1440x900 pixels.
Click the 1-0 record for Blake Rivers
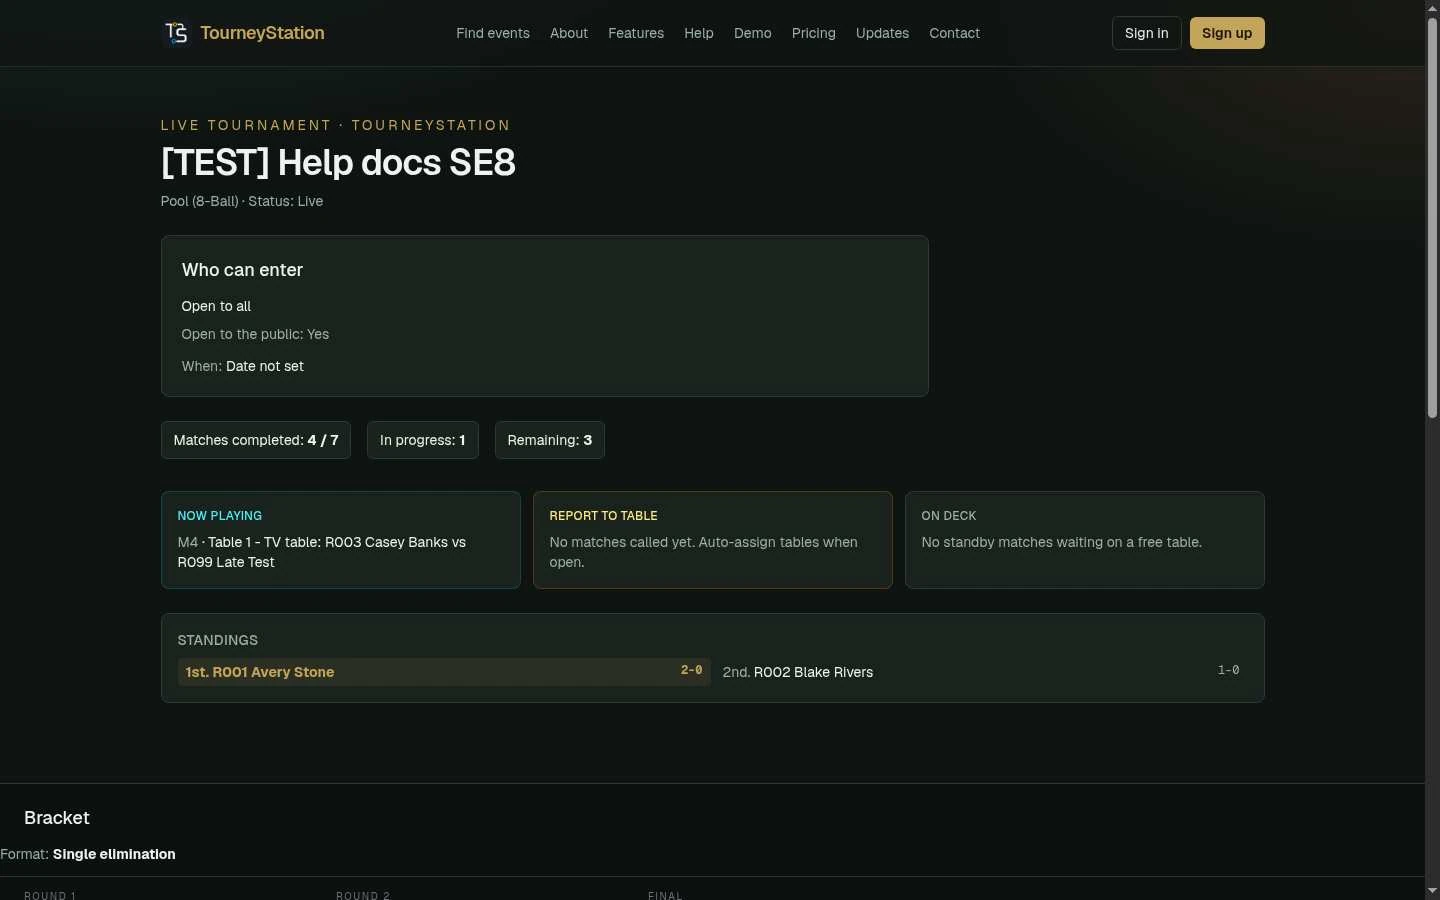pyautogui.click(x=1229, y=670)
